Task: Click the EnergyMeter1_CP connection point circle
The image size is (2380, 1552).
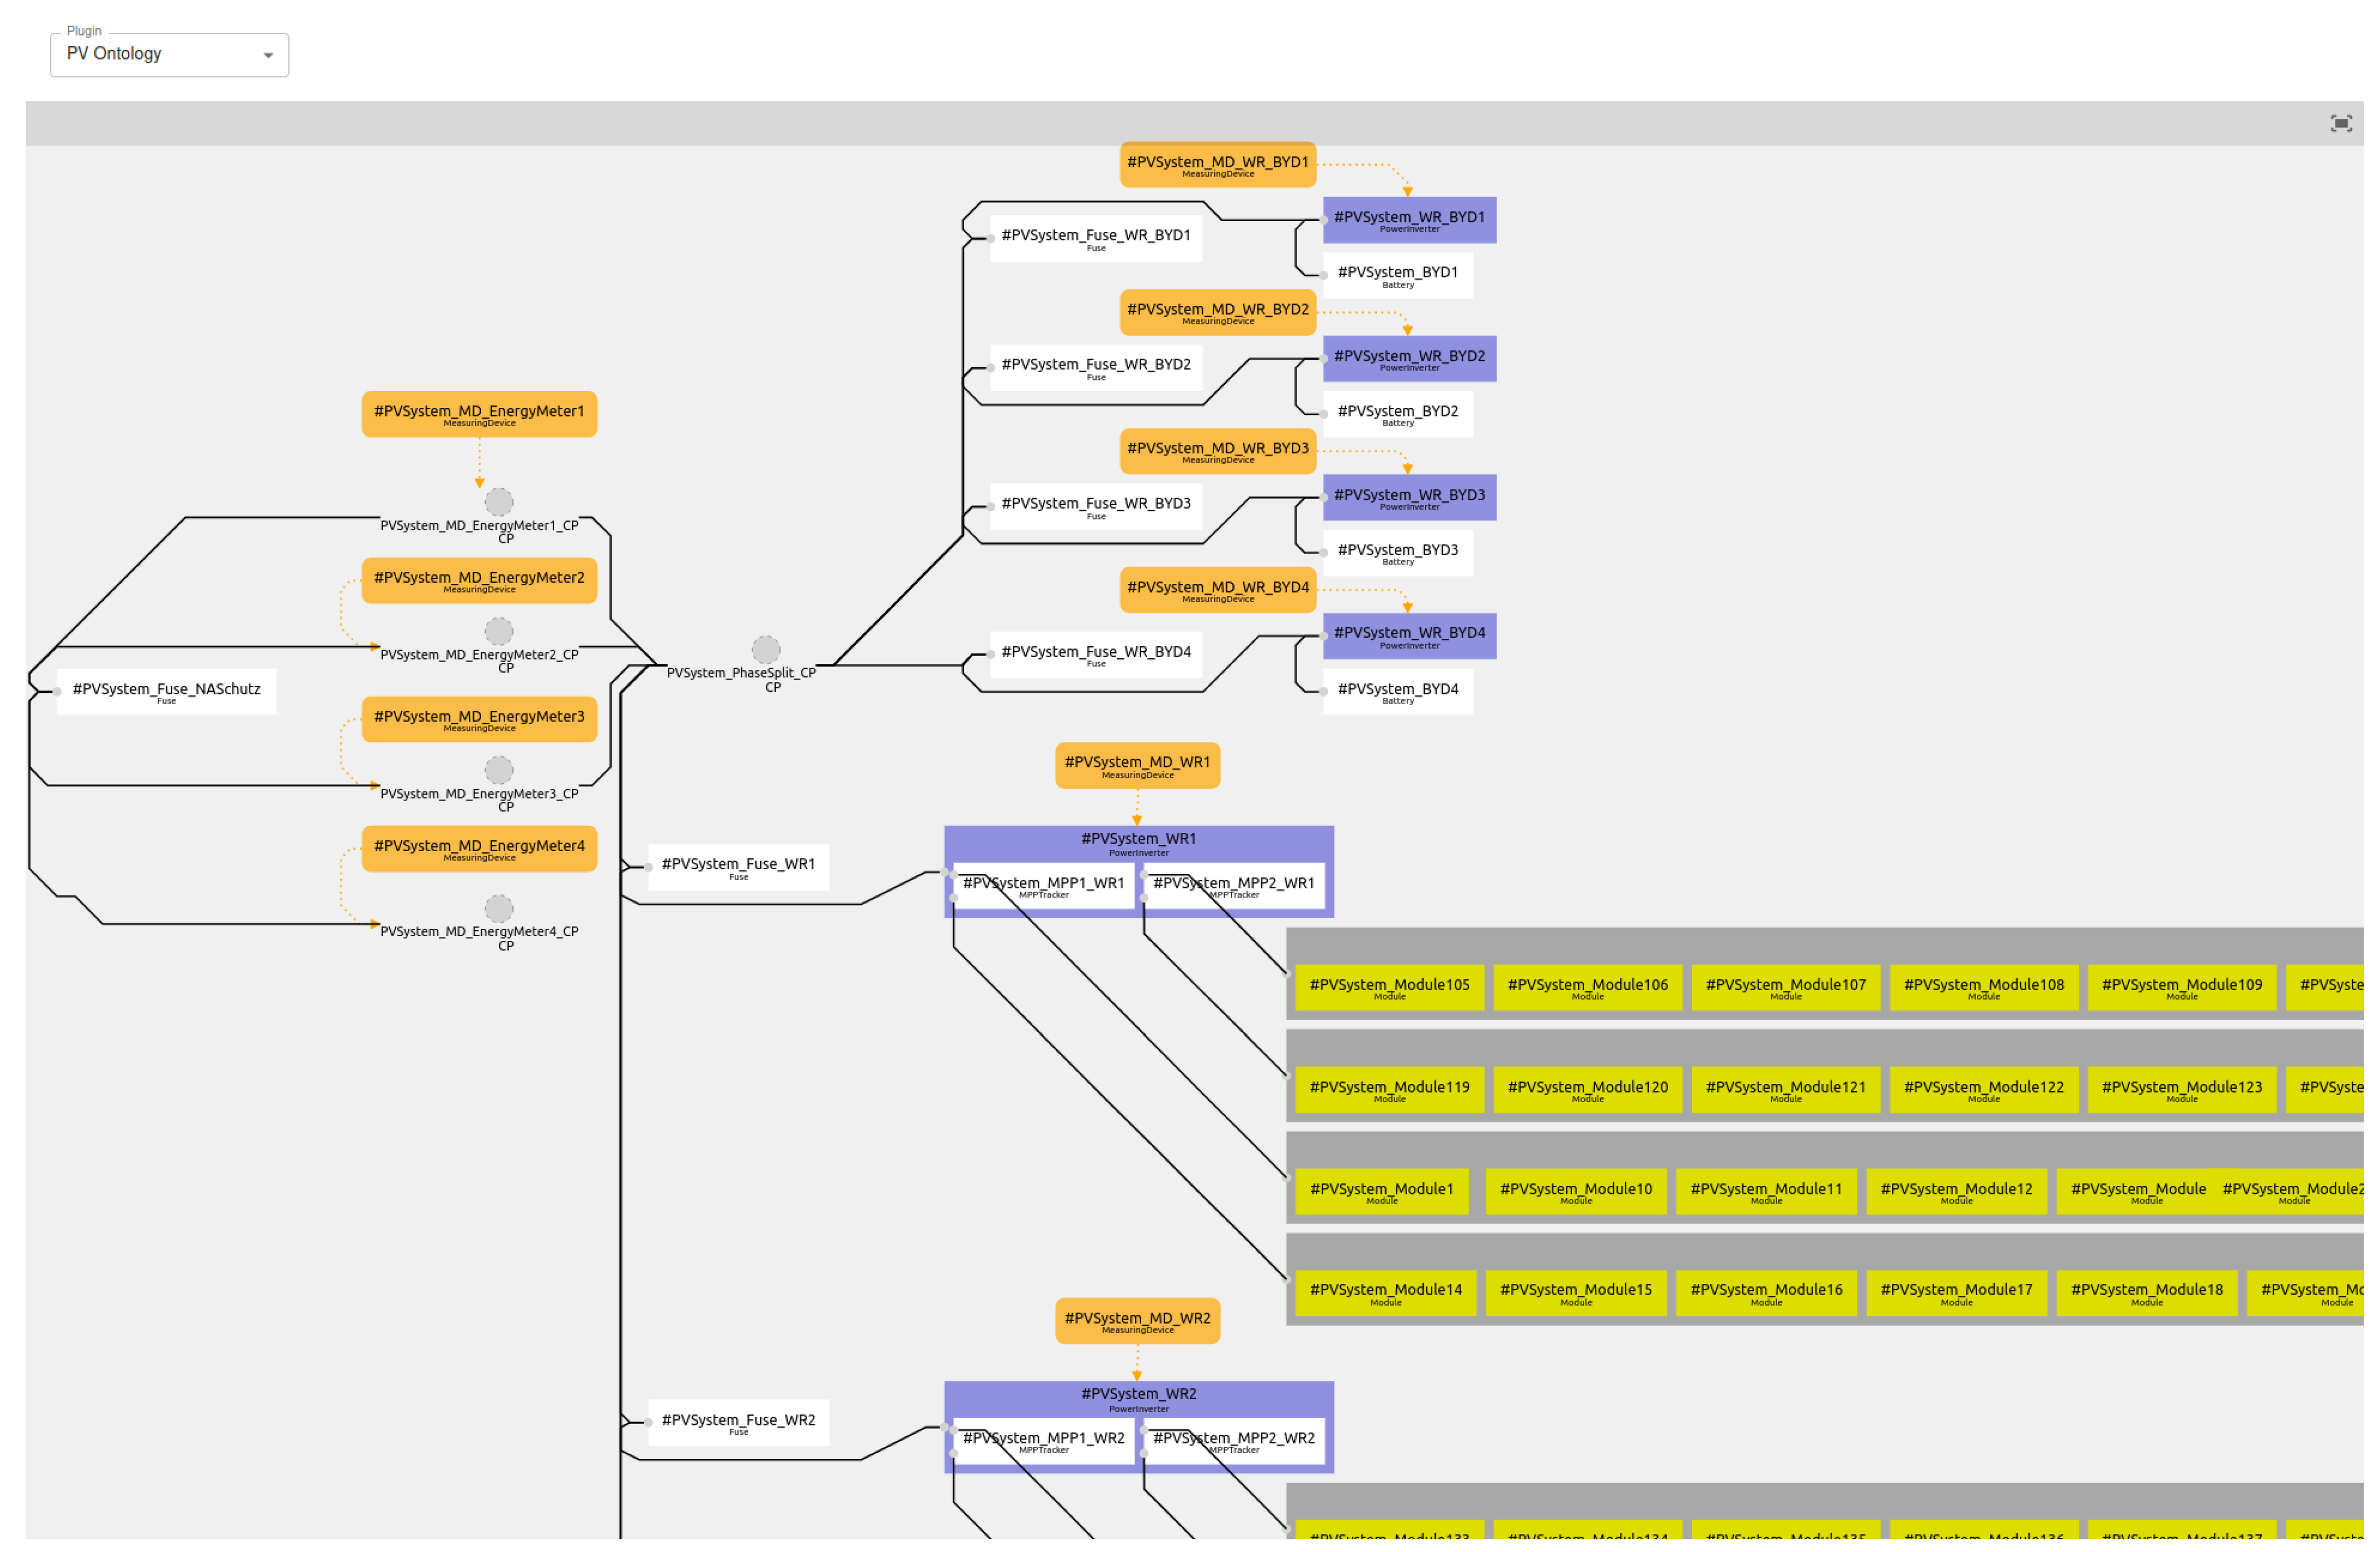Action: pyautogui.click(x=499, y=502)
